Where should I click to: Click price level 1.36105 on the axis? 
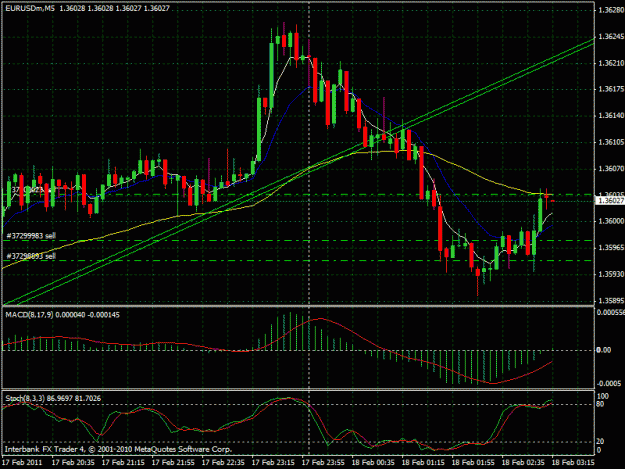(x=611, y=142)
